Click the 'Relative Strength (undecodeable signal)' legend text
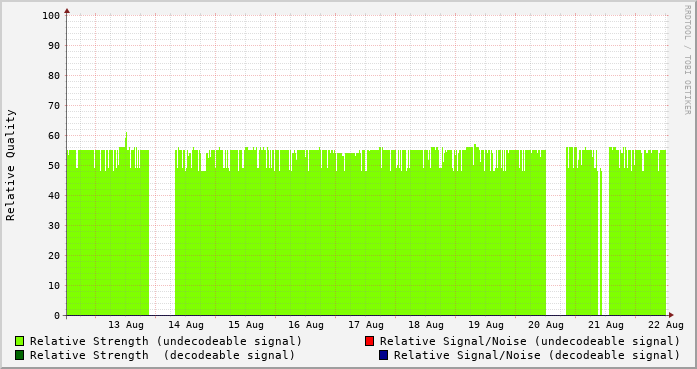Screen dimensions: 697x369 pyautogui.click(x=166, y=341)
